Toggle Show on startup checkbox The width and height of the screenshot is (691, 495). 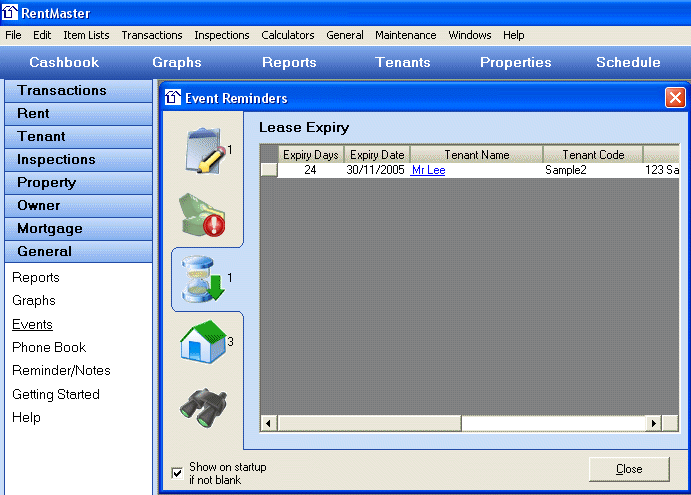coord(178,473)
